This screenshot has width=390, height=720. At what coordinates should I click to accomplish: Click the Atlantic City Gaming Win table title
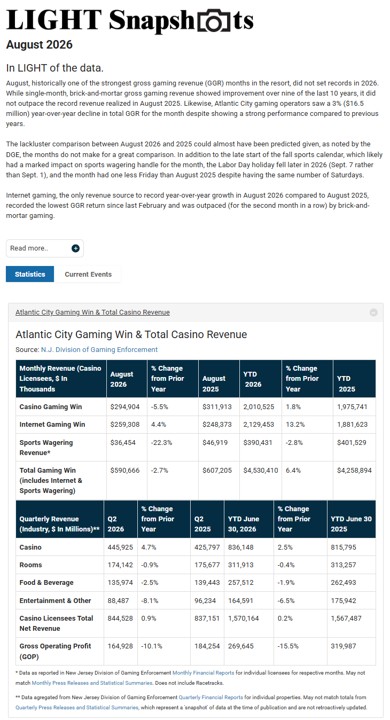tap(131, 334)
